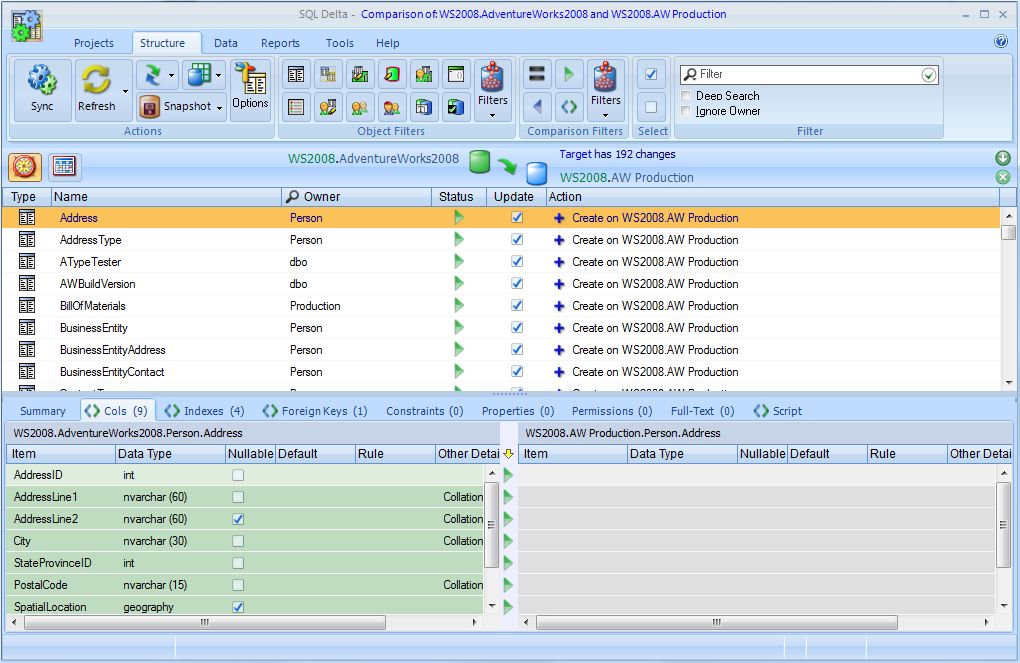Click object list scrollbar down arrow

pos(1008,383)
